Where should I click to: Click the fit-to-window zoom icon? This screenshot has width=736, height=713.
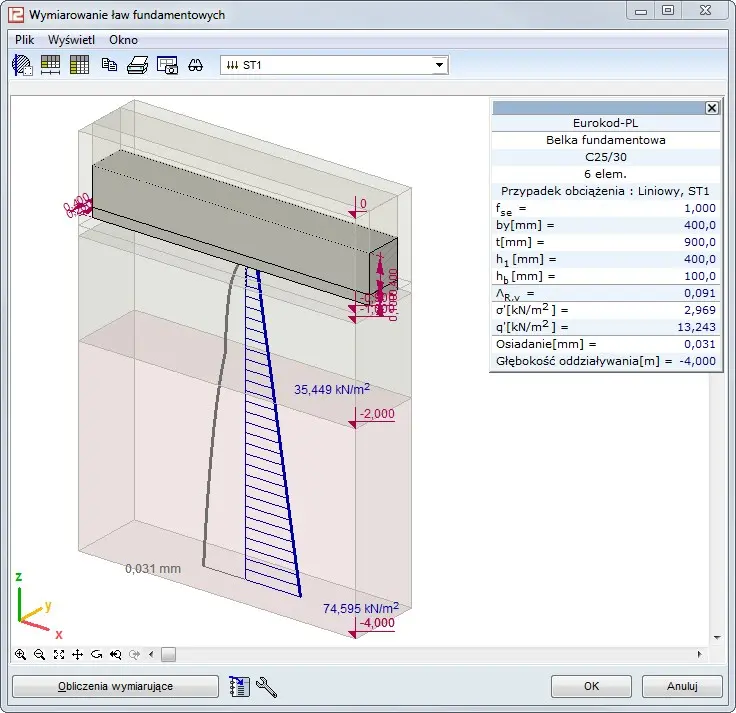coord(59,654)
